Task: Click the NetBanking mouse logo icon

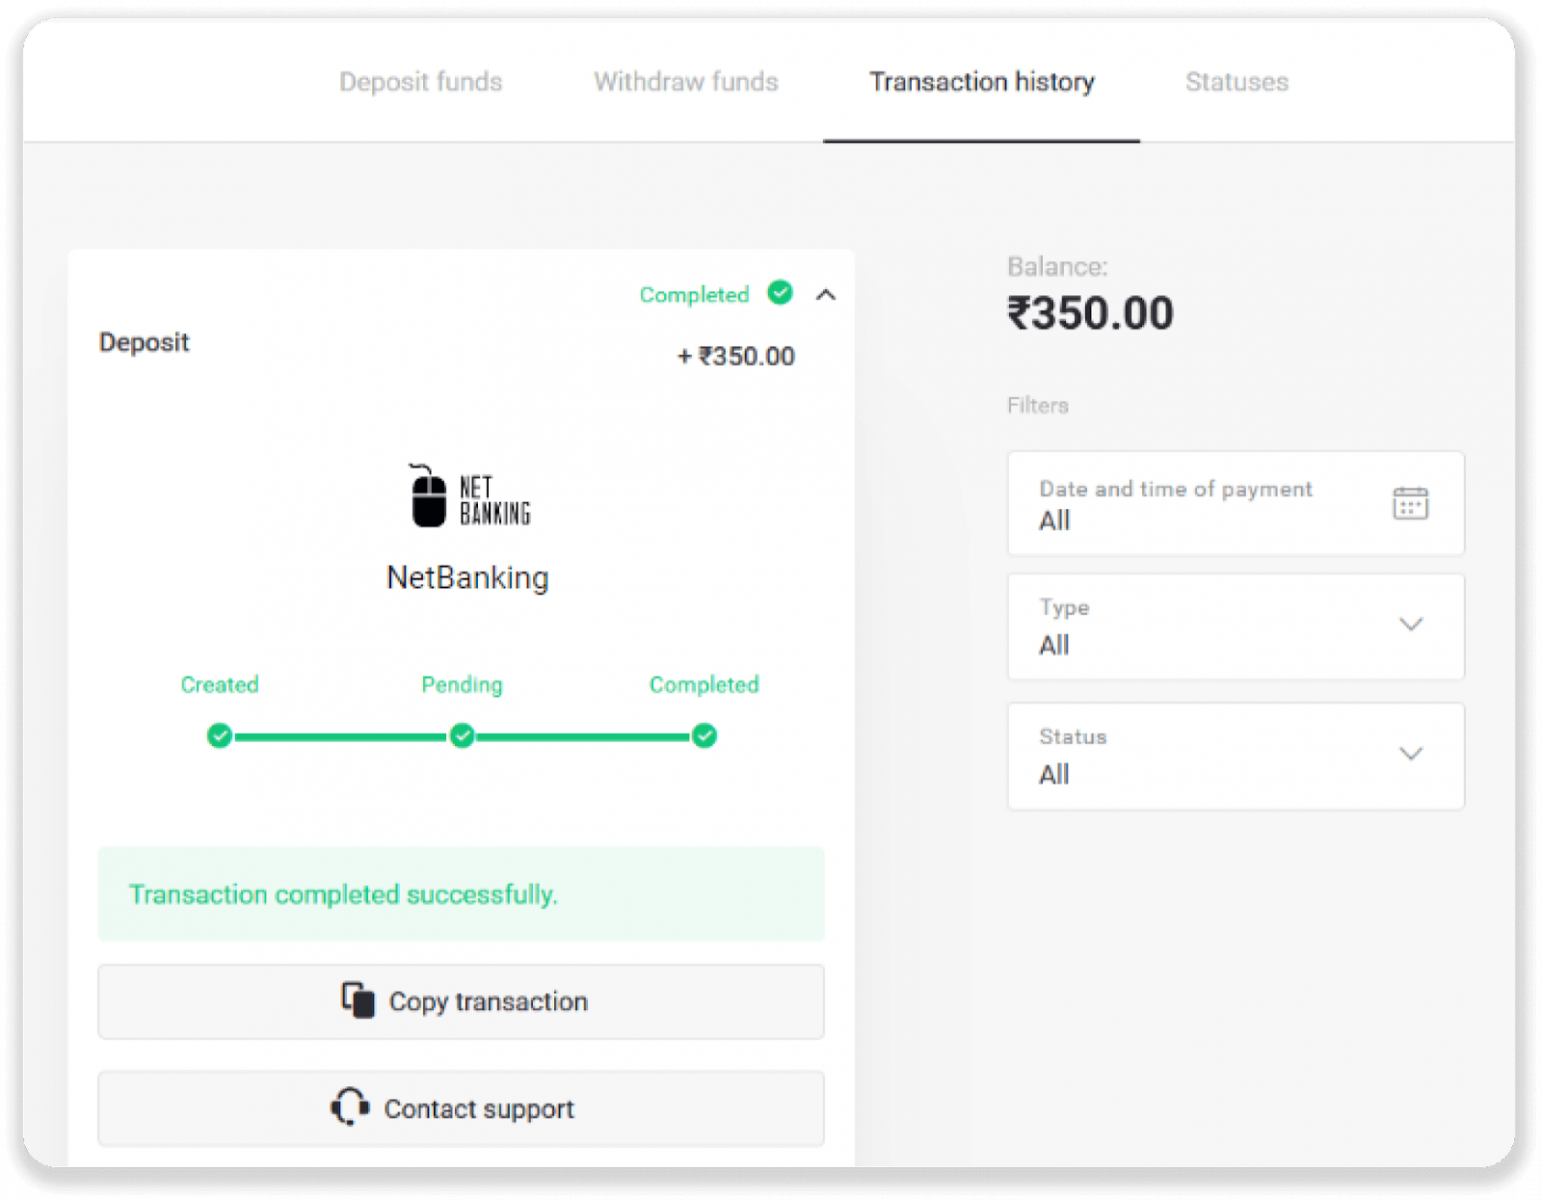Action: [429, 496]
